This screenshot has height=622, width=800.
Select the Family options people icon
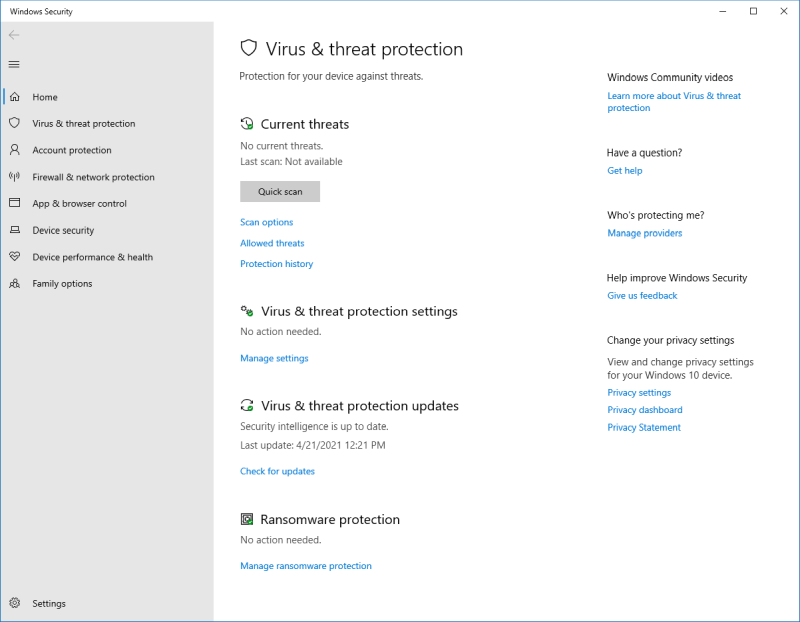click(14, 284)
